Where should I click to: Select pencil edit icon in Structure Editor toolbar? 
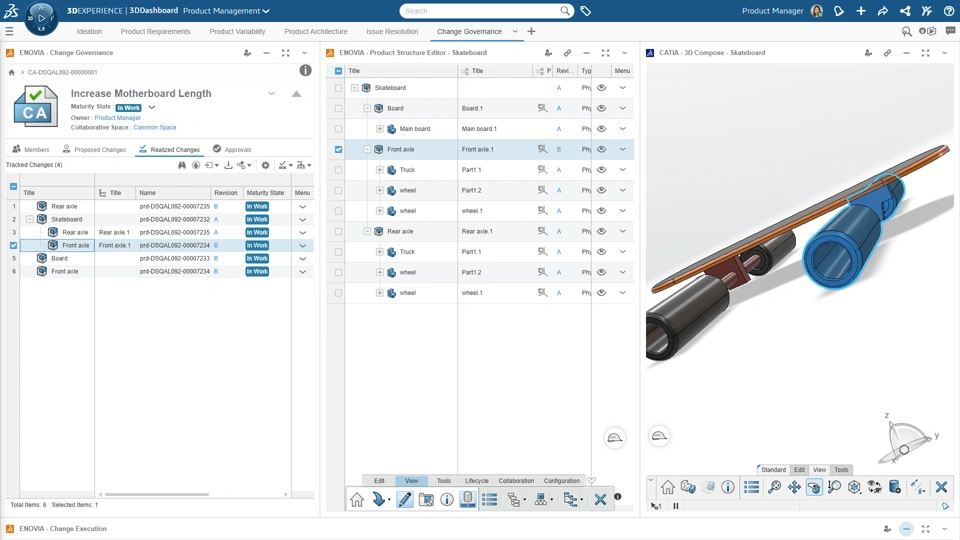[404, 500]
